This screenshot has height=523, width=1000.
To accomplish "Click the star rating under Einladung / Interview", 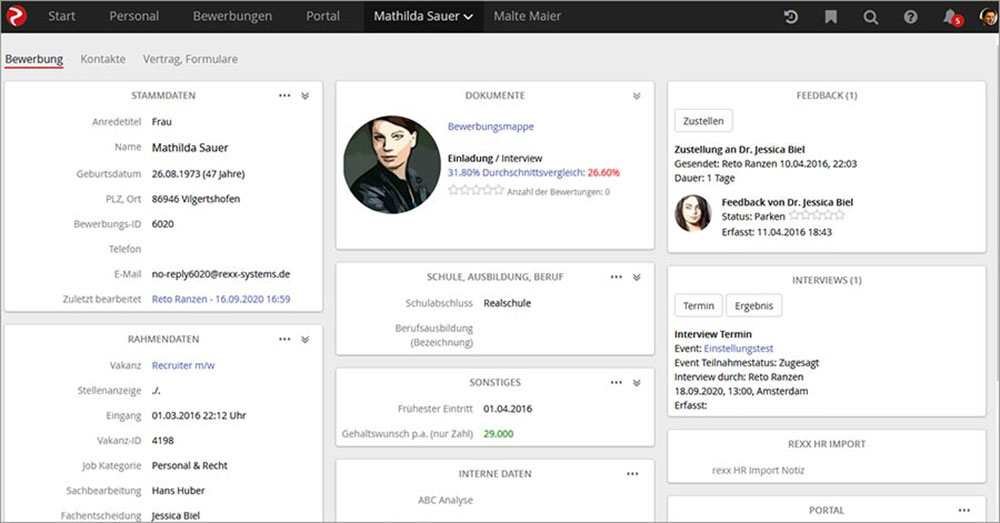I will pyautogui.click(x=476, y=190).
